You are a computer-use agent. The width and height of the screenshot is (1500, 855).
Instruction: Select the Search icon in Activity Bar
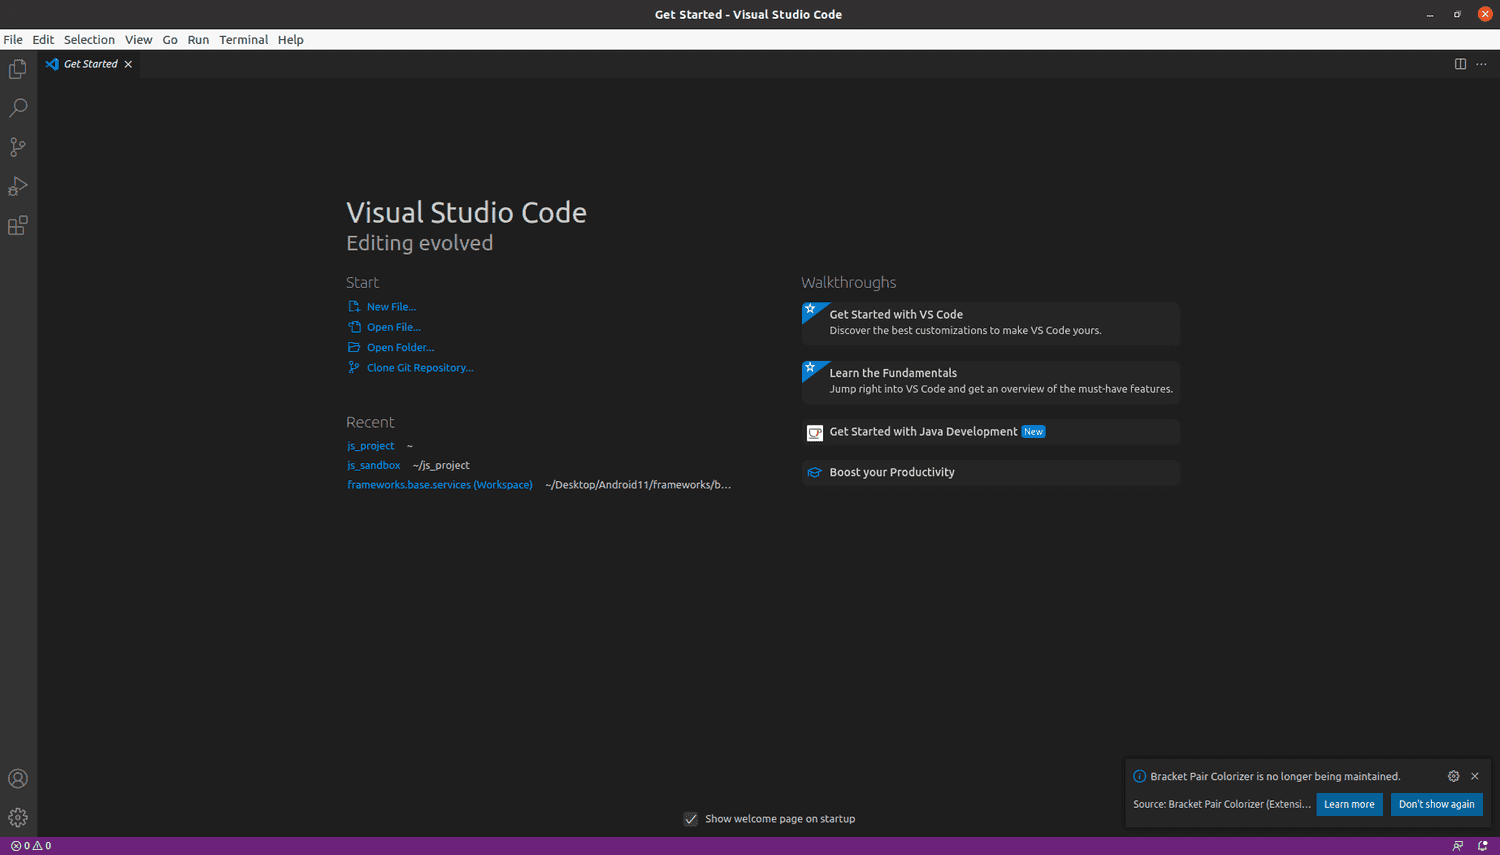17,107
